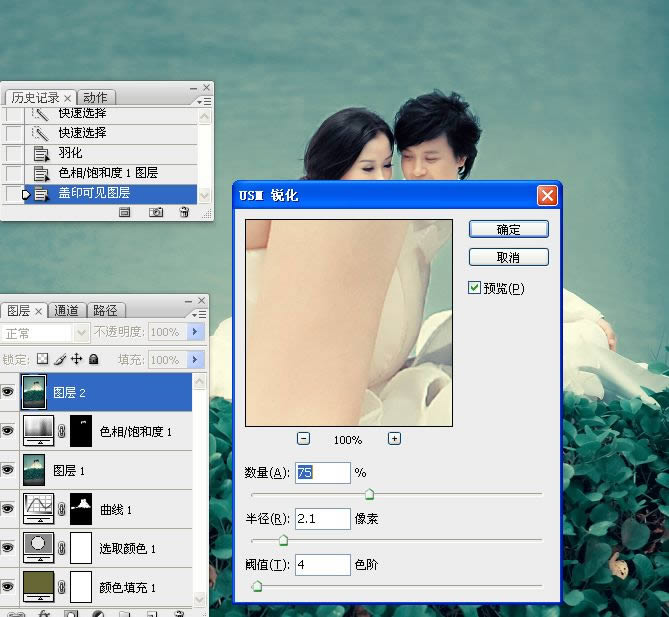
Task: Expand the 不透明度 opacity arrow
Action: coord(195,332)
